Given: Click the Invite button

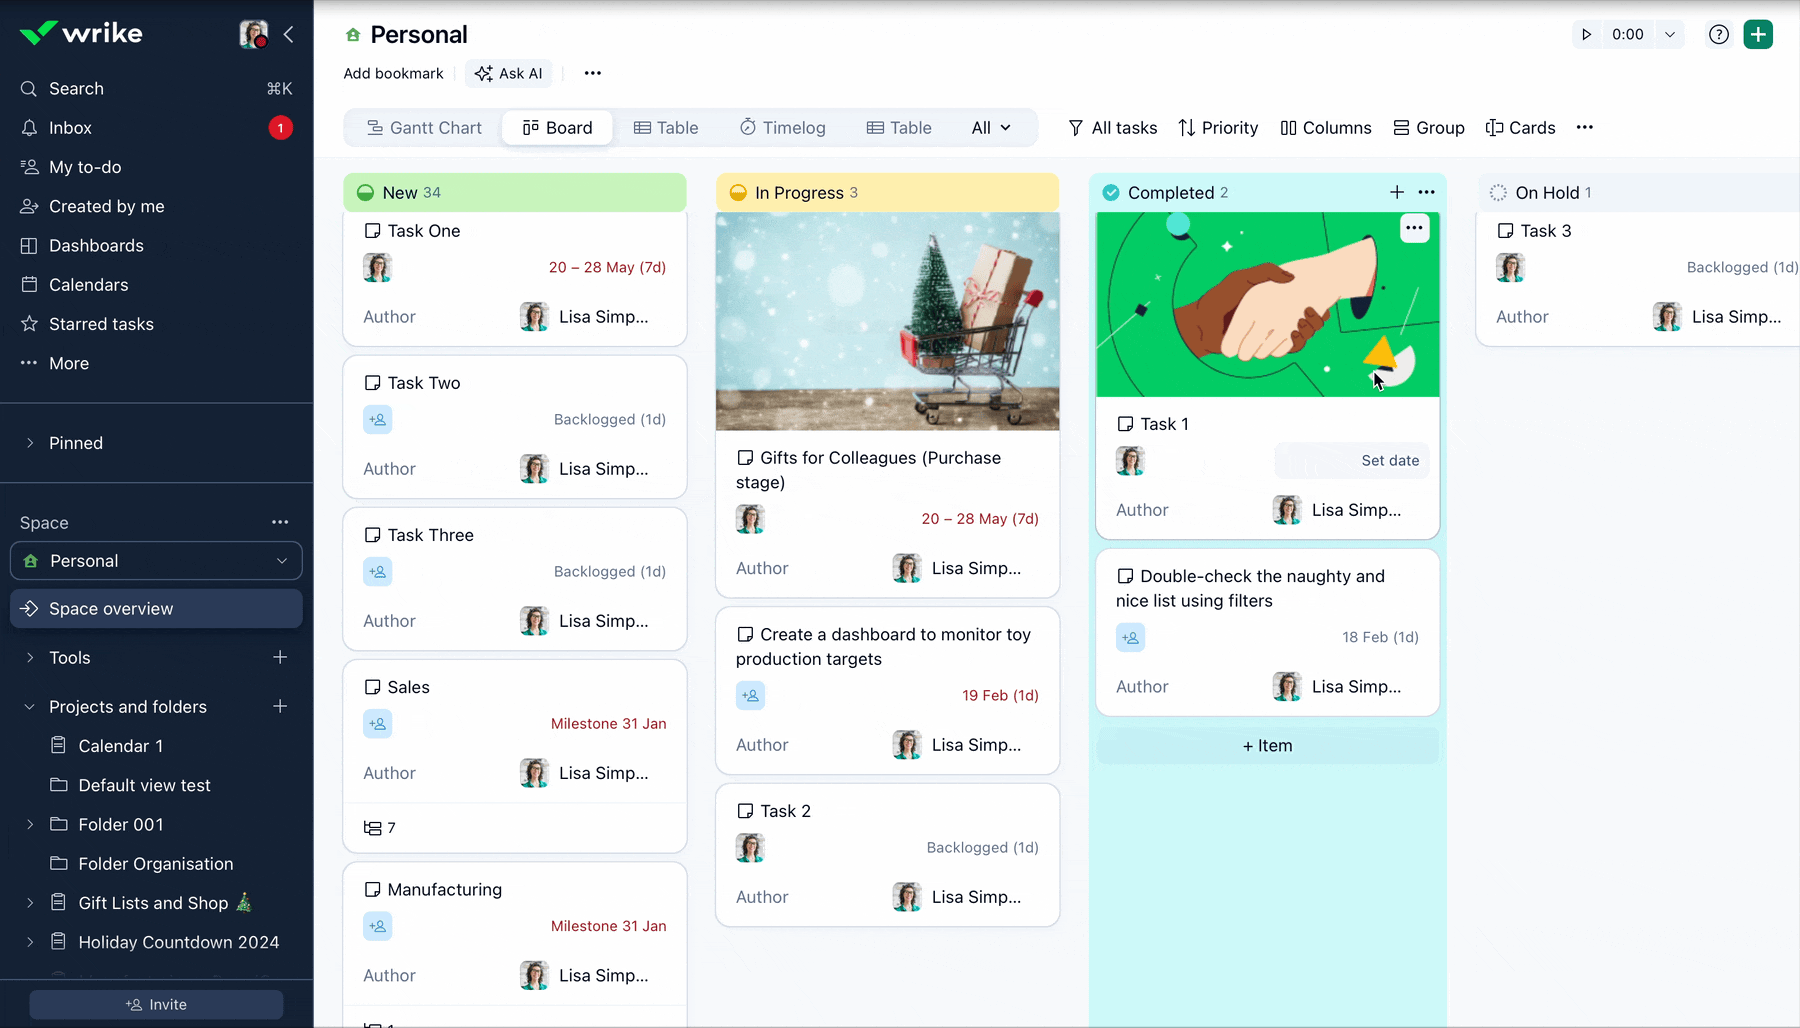Looking at the screenshot, I should [x=156, y=1004].
